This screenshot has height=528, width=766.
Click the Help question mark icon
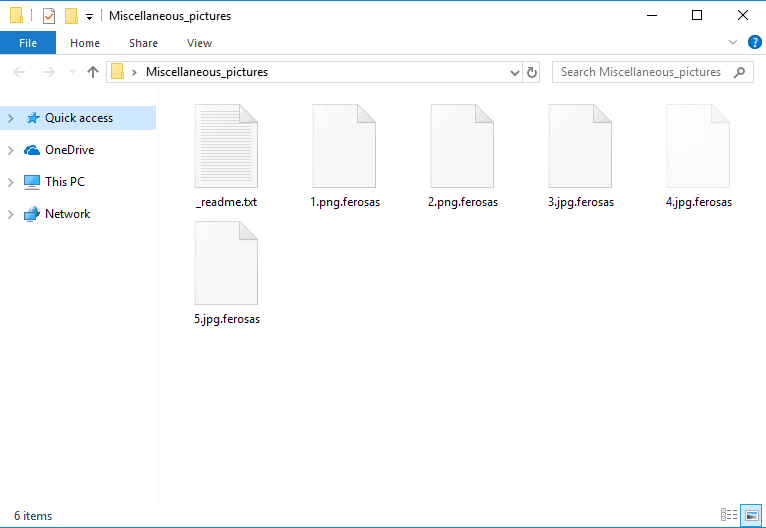pos(754,42)
